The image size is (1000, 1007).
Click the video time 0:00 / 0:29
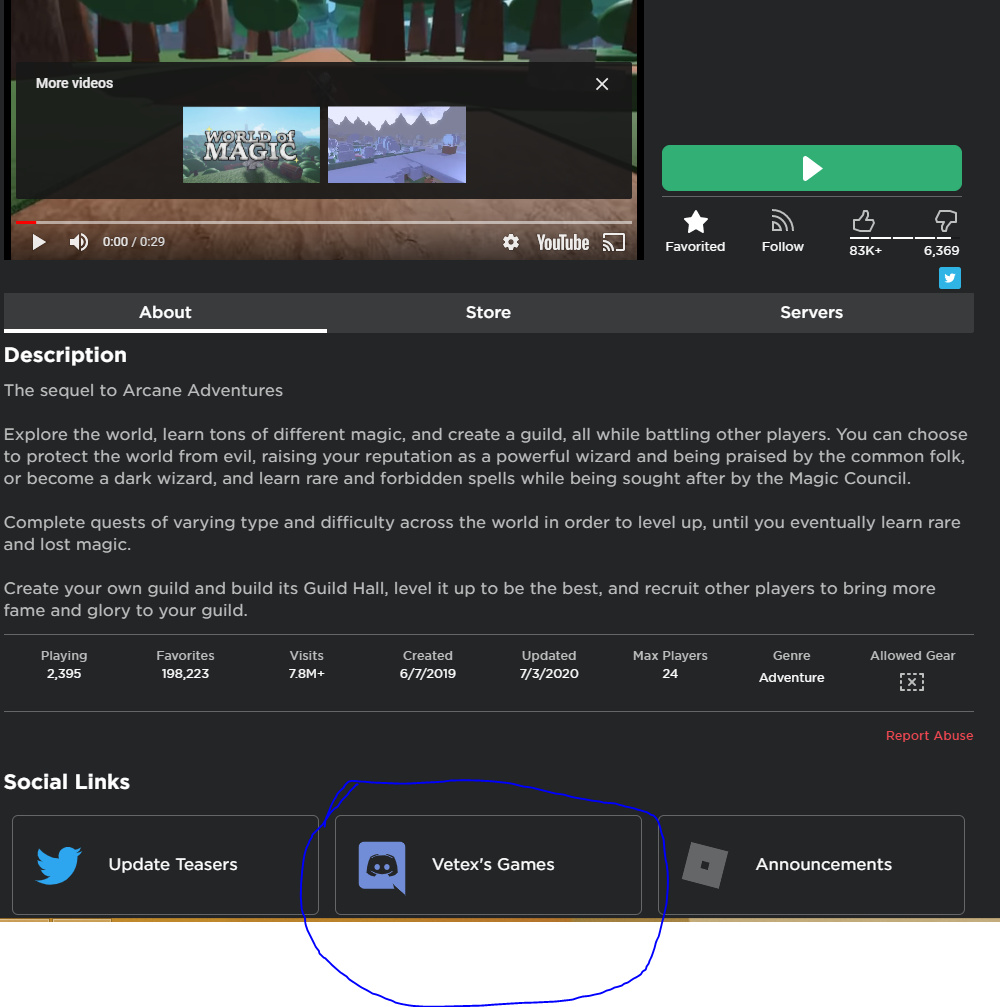click(x=134, y=242)
